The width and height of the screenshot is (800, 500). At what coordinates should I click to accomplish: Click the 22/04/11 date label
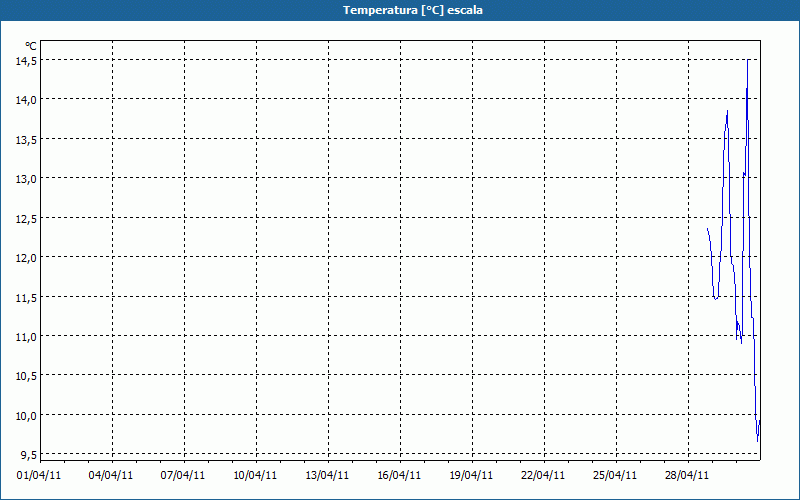tap(543, 476)
